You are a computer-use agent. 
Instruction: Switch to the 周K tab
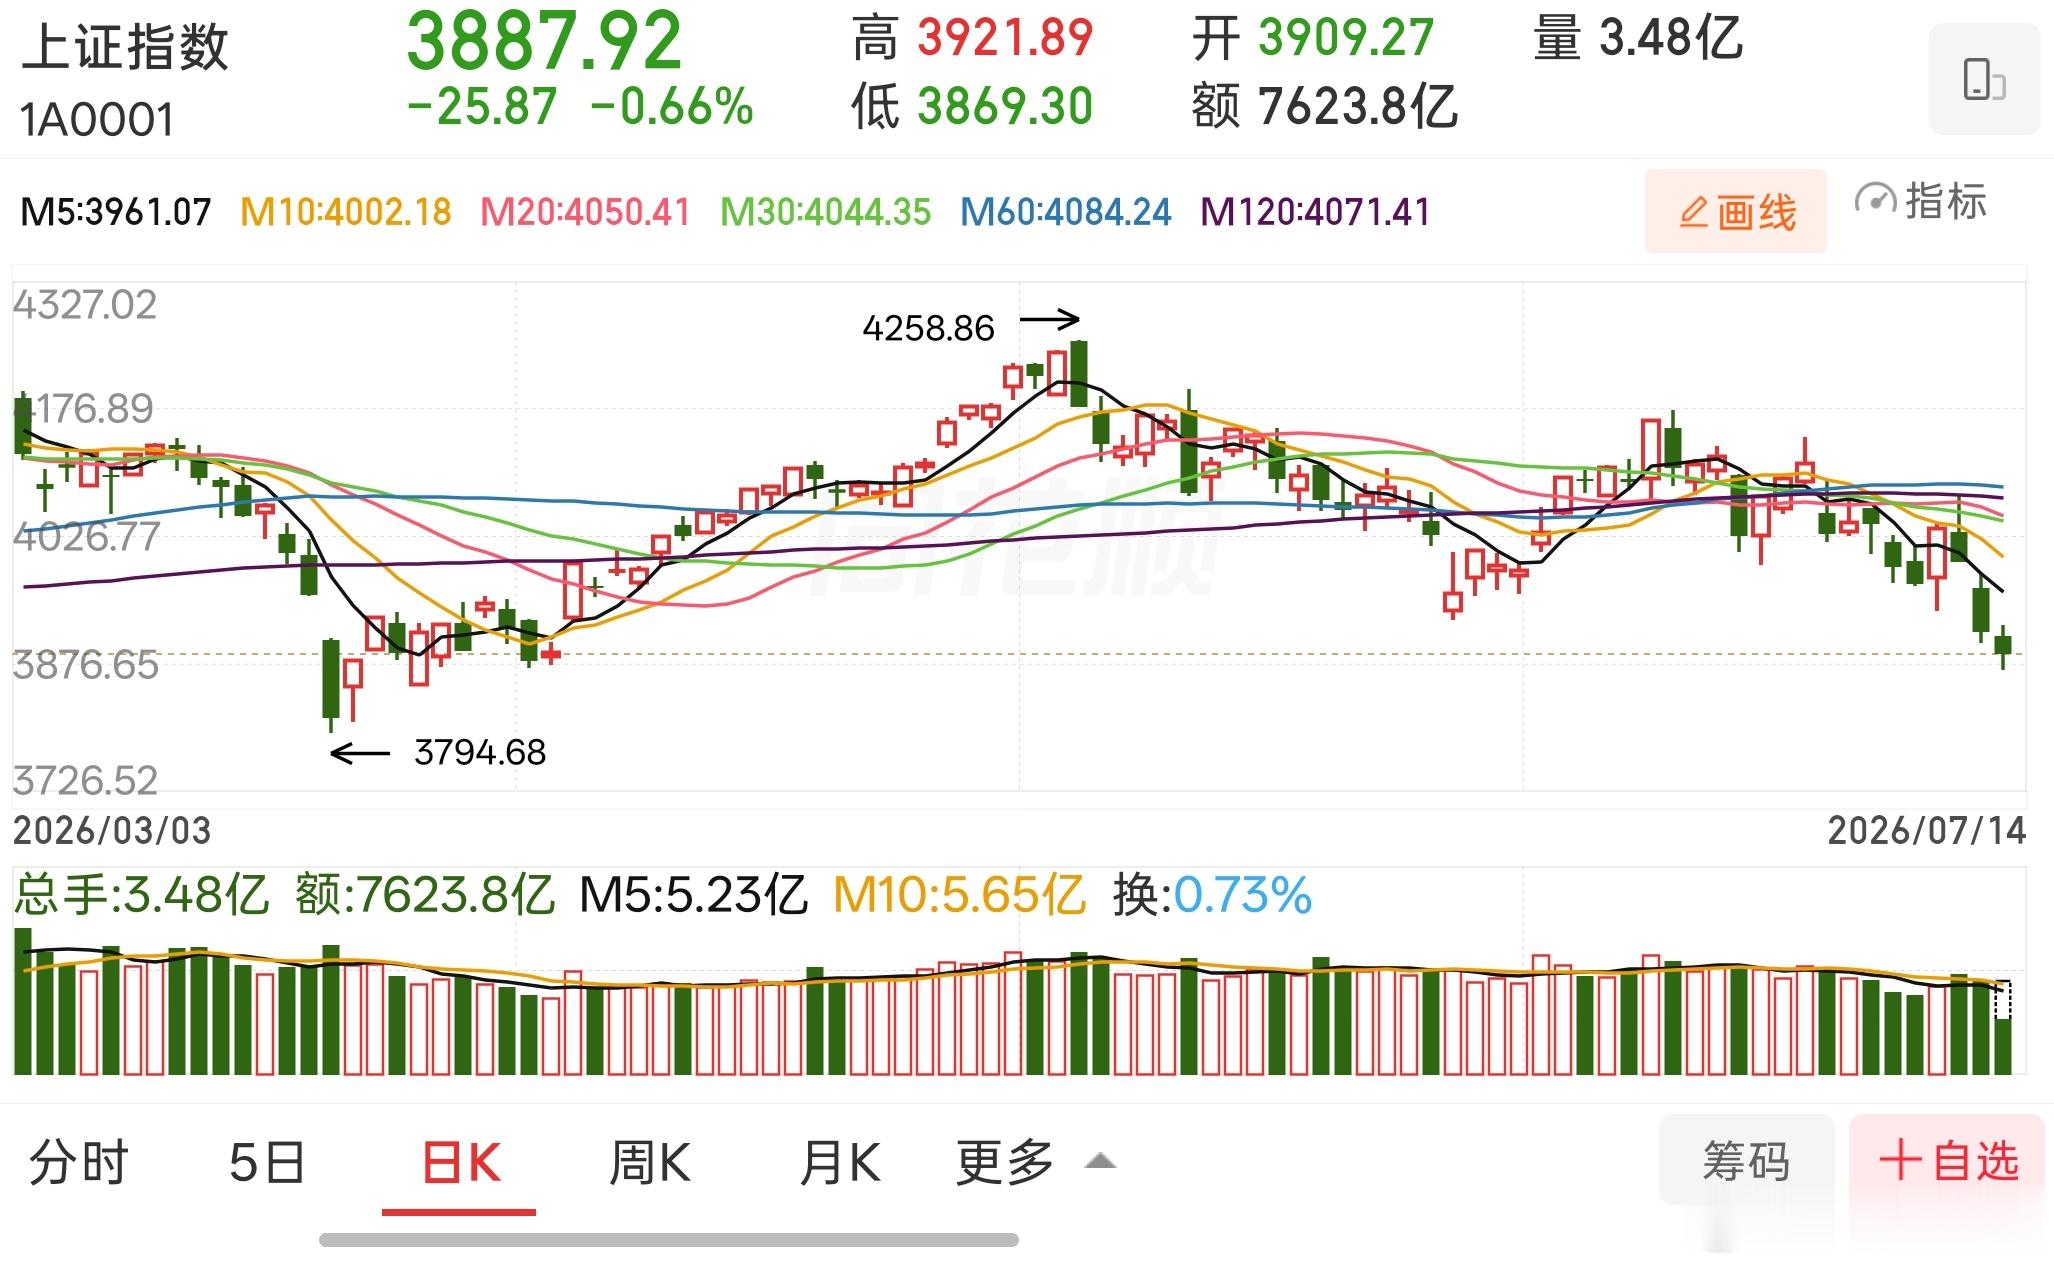click(650, 1162)
